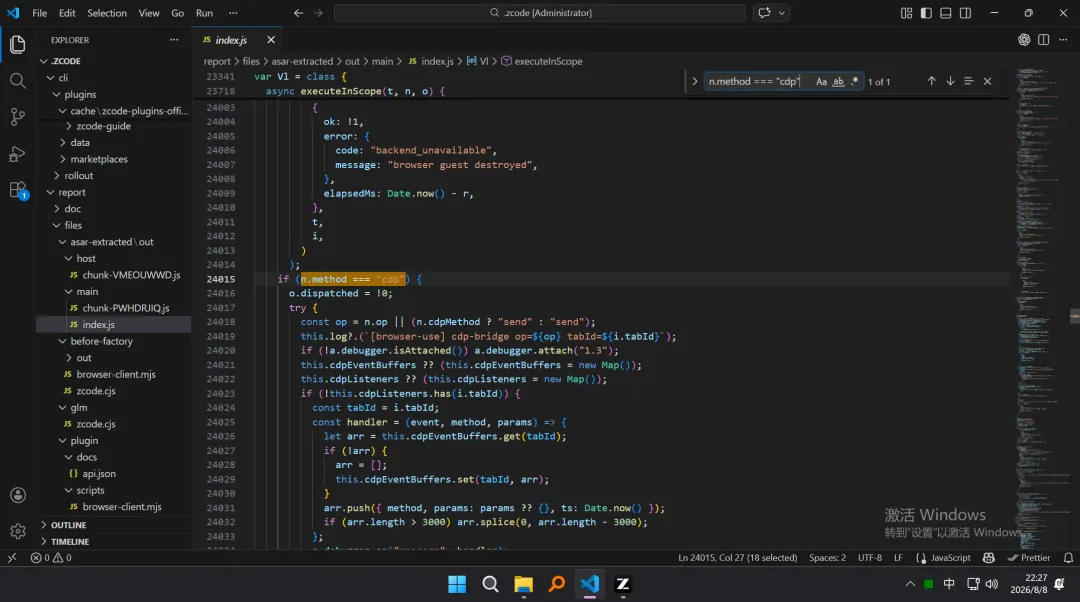Open the Explorer view in activity bar
Viewport: 1080px width, 602px height.
(x=18, y=45)
